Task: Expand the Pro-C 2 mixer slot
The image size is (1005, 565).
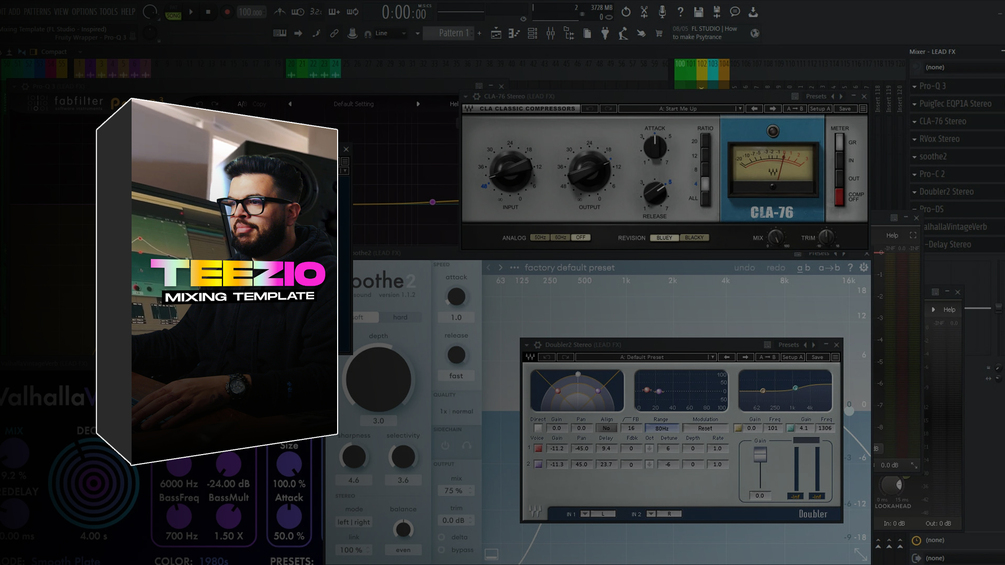Action: click(x=915, y=174)
